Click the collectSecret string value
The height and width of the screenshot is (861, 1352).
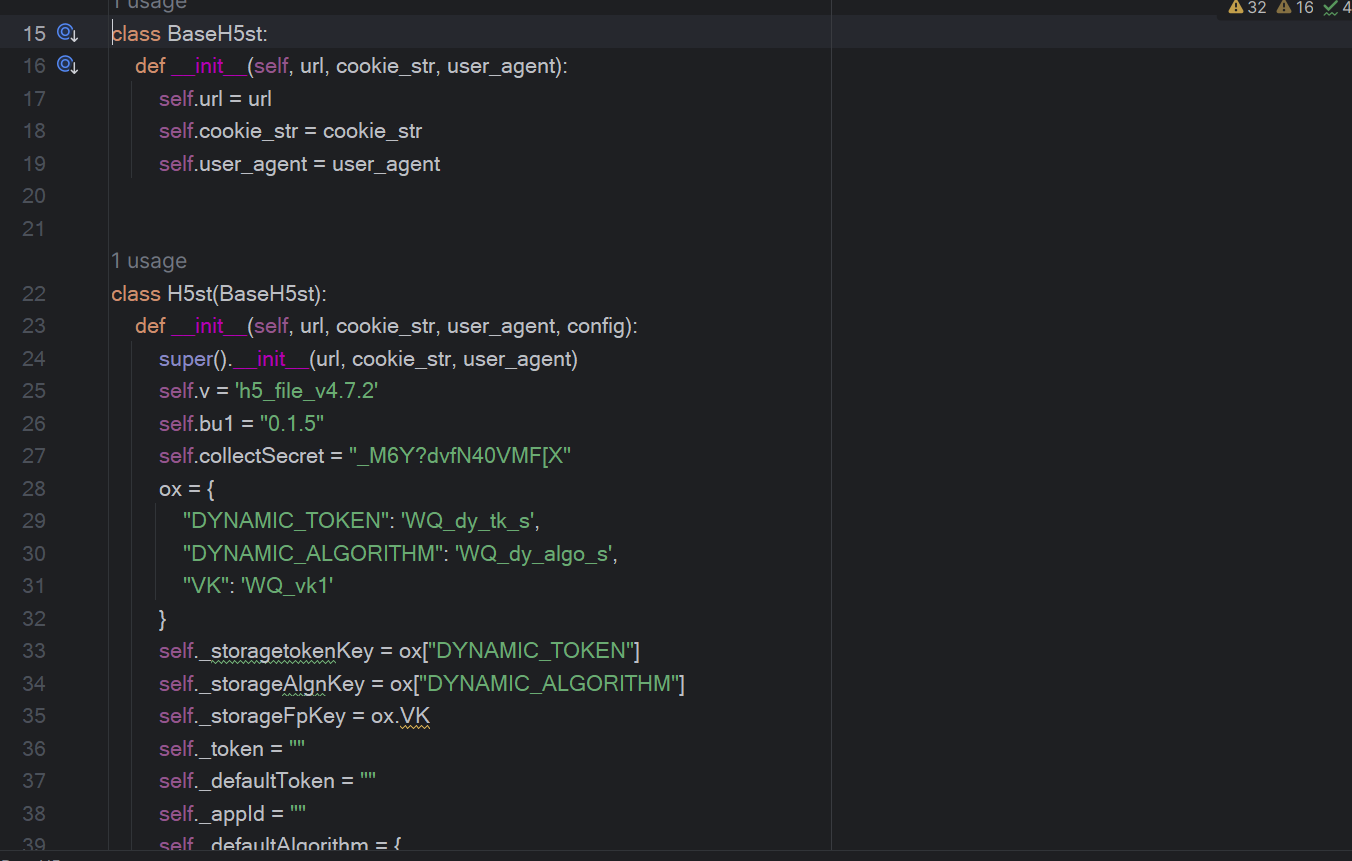click(x=459, y=456)
